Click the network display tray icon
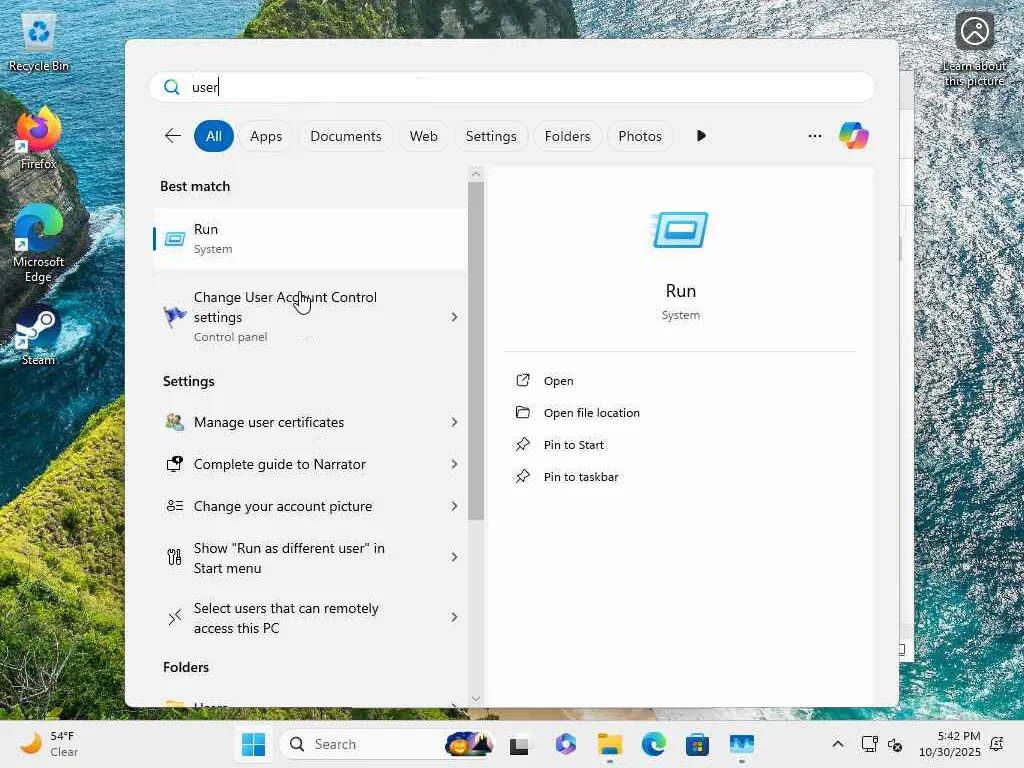 pyautogui.click(x=869, y=744)
